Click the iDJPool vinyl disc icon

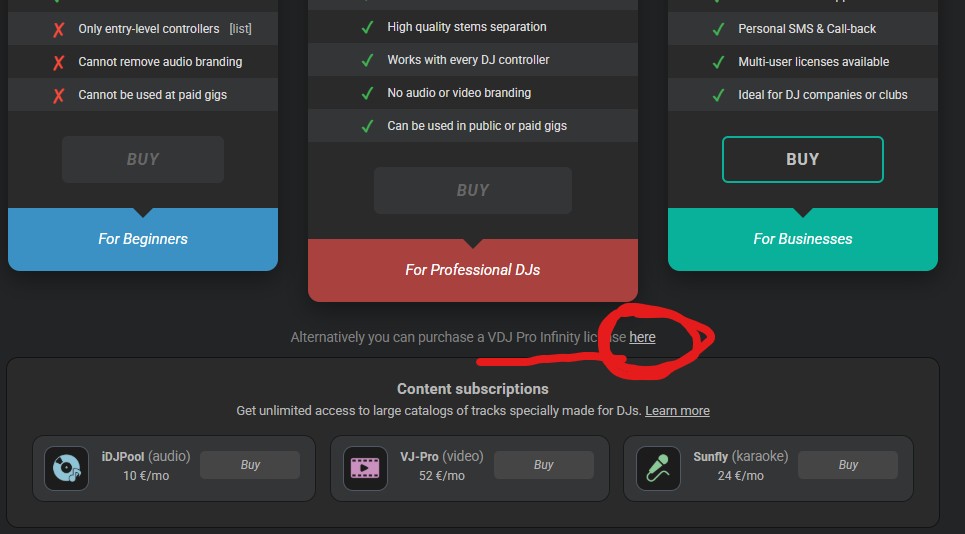tap(66, 468)
